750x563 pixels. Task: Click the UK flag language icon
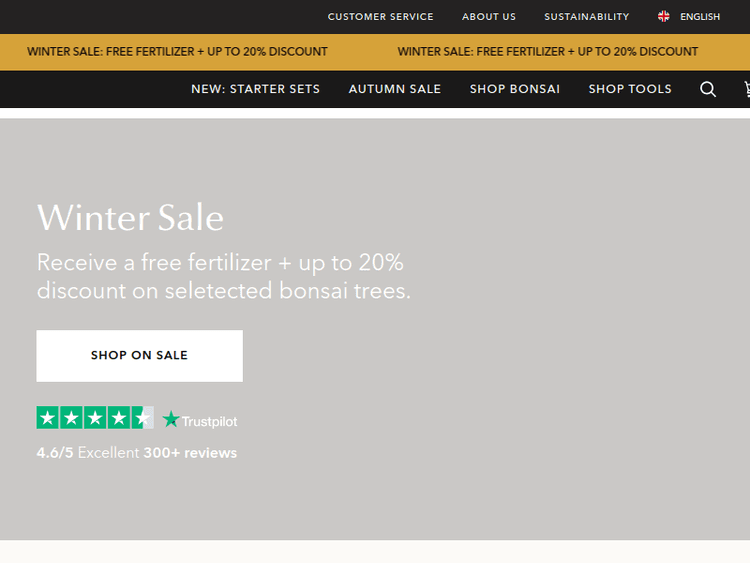[x=663, y=16]
